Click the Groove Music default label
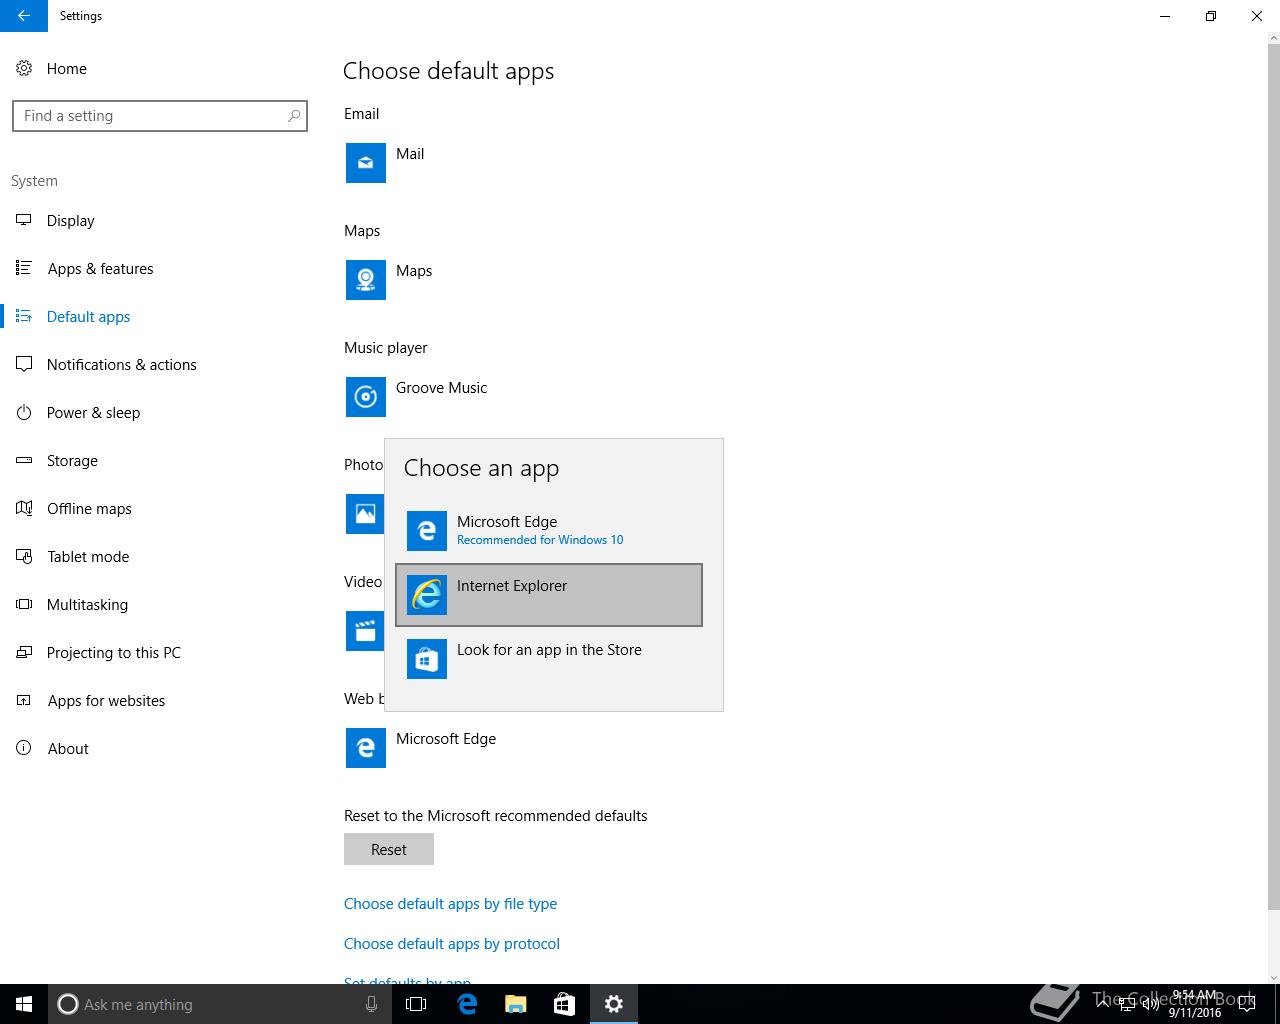Image resolution: width=1280 pixels, height=1024 pixels. 442,388
